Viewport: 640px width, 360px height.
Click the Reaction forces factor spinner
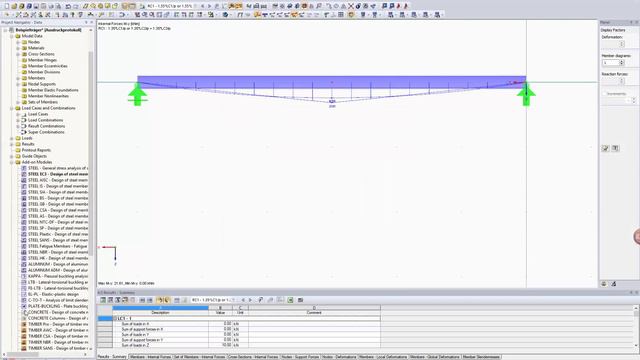tap(622, 81)
